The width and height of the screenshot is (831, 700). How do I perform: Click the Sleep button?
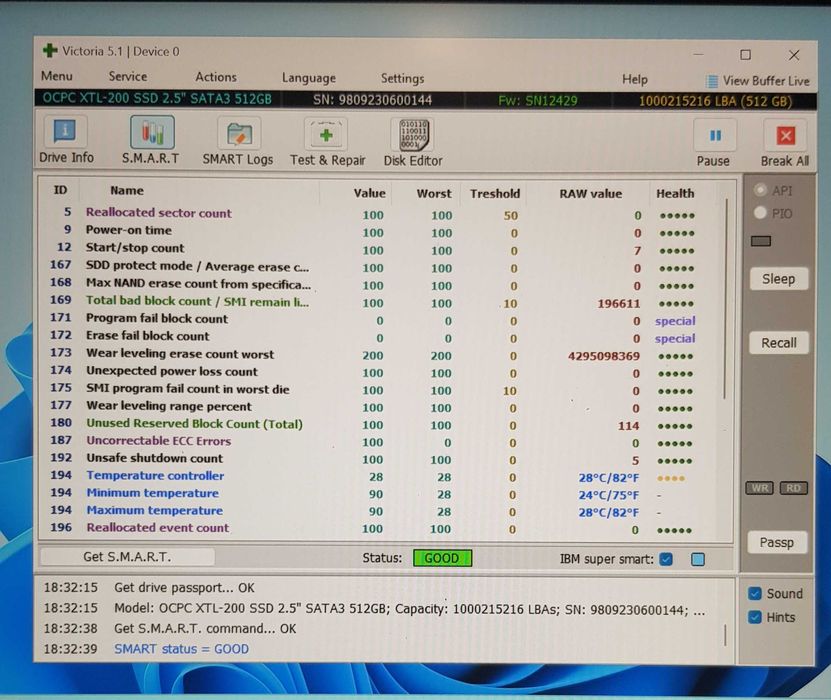coord(779,279)
